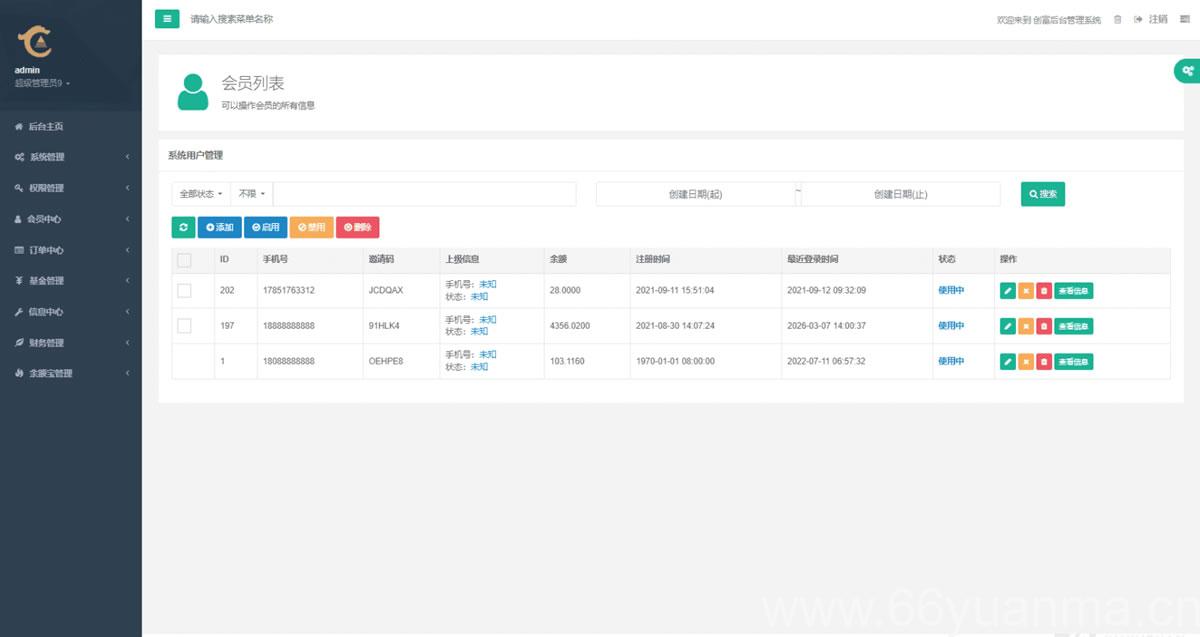Click registration time 2021-08-30 14:07:24

point(675,325)
